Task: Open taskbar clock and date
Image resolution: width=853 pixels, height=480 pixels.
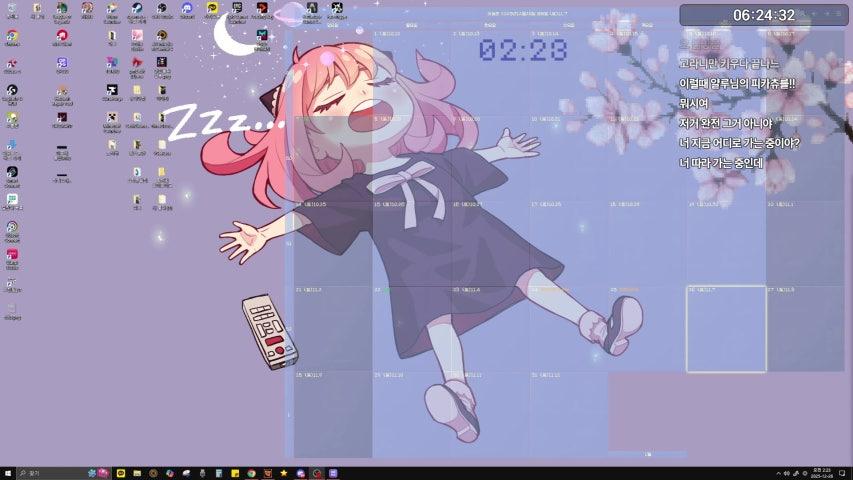Action: (x=822, y=473)
